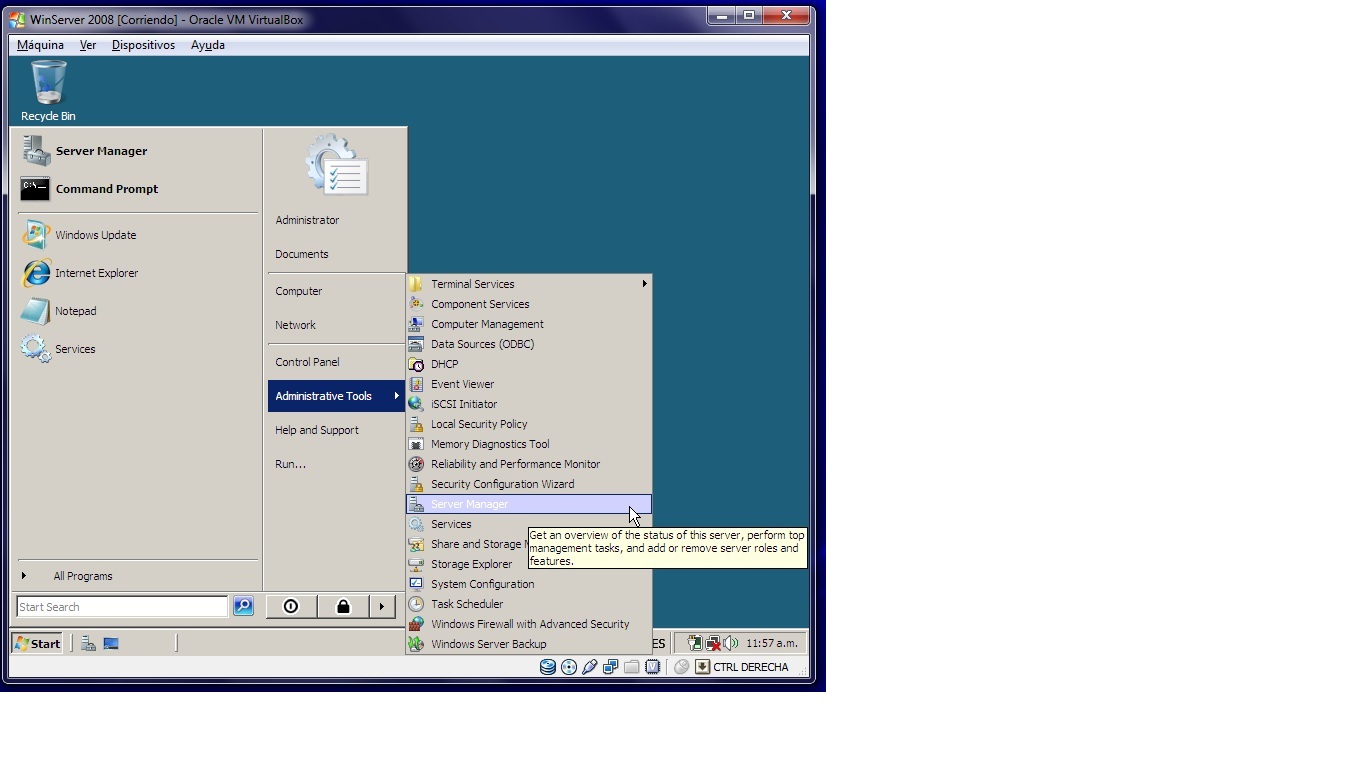This screenshot has height=768, width=1366.
Task: Click Show Desktop quick launch icon
Action: click(x=111, y=644)
